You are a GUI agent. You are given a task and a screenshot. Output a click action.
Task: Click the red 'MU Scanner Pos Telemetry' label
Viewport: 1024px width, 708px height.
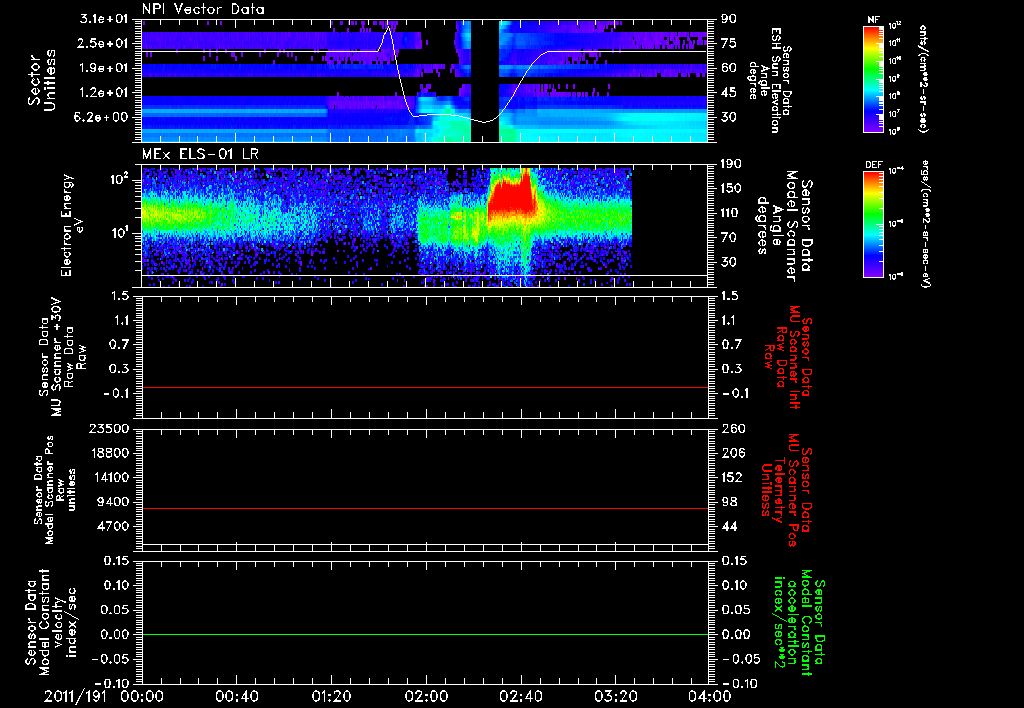(786, 490)
